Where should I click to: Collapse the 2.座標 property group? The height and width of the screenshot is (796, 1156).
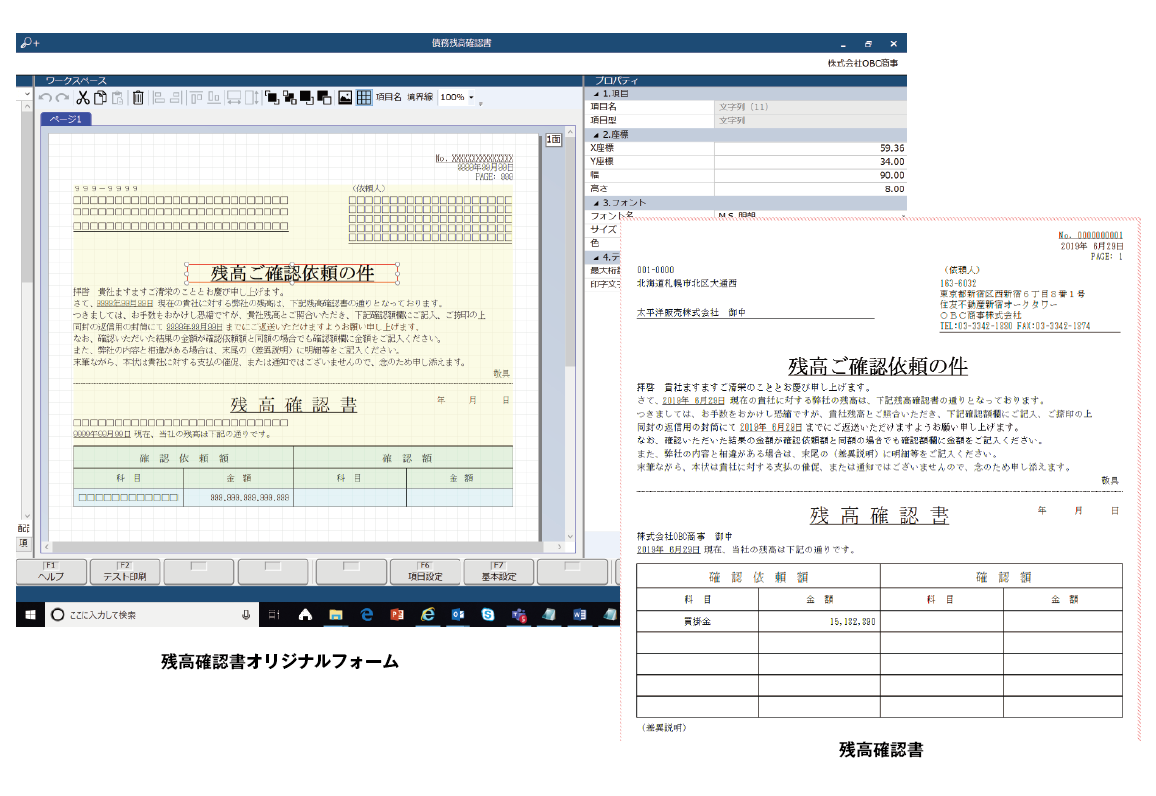click(x=596, y=135)
